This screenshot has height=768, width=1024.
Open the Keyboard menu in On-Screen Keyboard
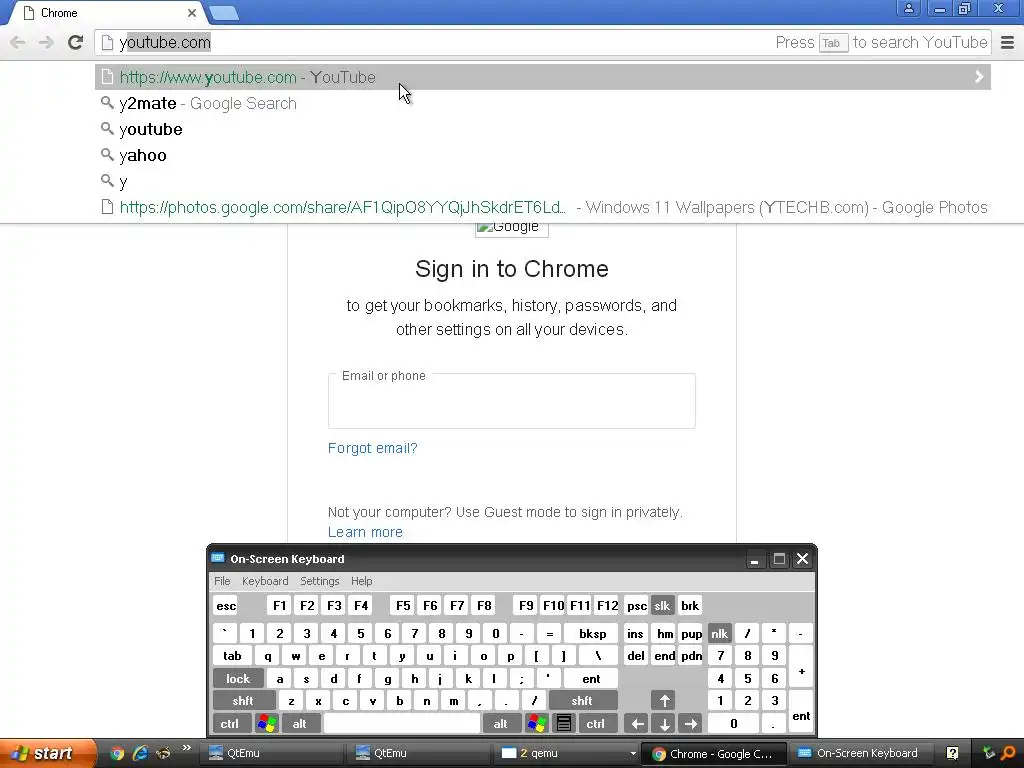click(265, 581)
